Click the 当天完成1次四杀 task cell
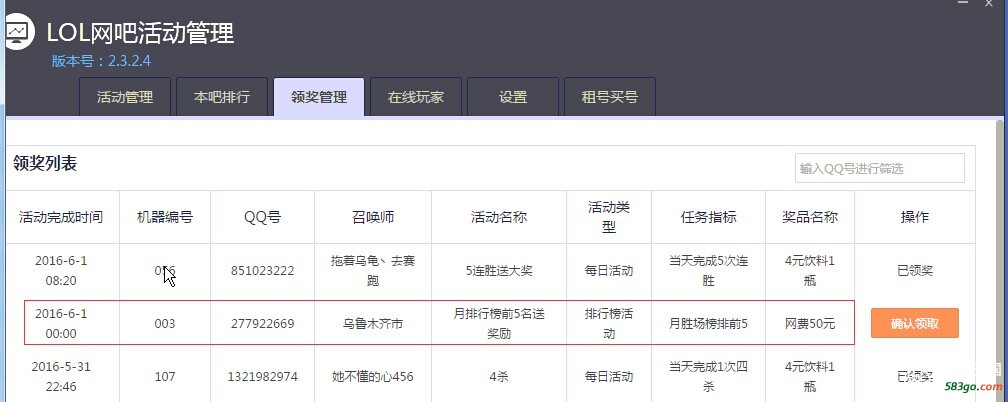This screenshot has width=1008, height=402. pos(708,376)
